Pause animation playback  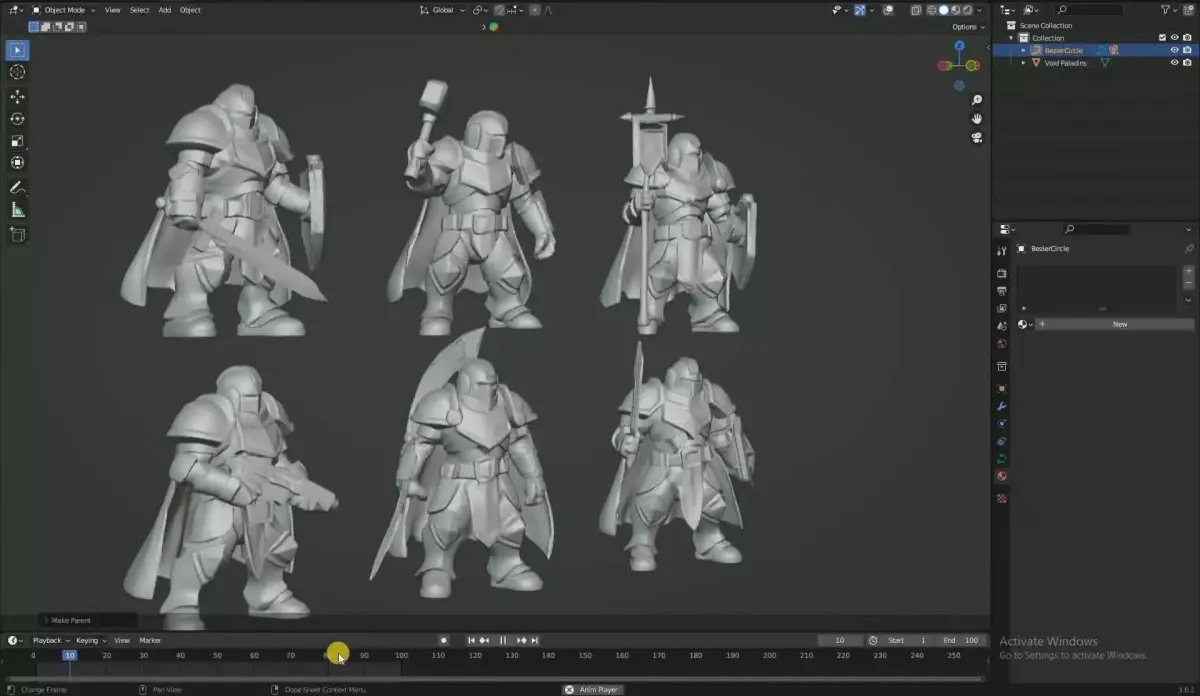click(503, 640)
